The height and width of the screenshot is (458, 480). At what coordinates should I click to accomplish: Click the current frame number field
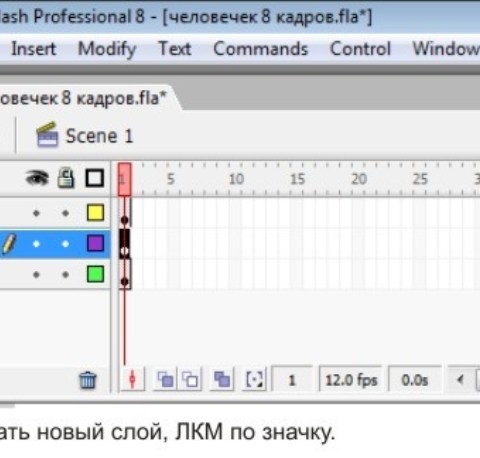click(x=292, y=380)
